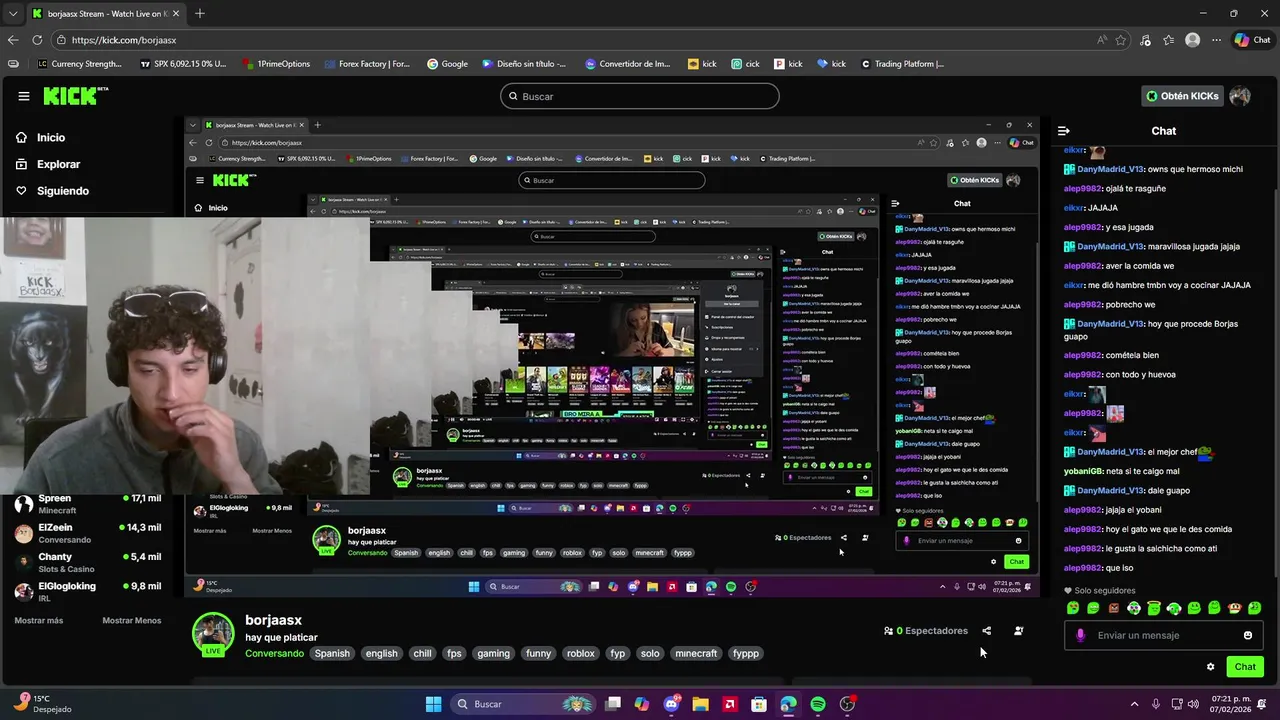Open the Edge three-dot settings menu

coord(1216,40)
